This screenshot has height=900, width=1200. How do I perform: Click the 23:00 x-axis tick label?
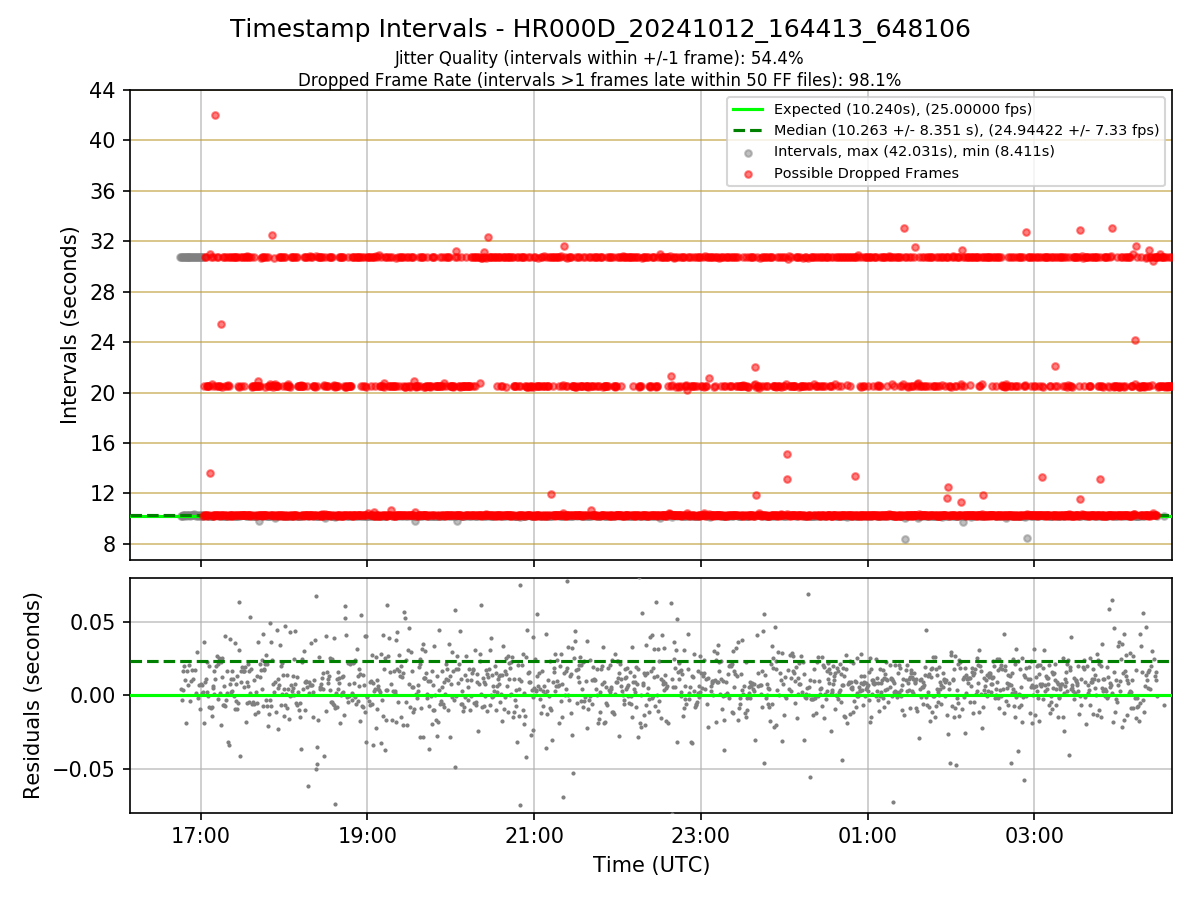click(x=700, y=834)
